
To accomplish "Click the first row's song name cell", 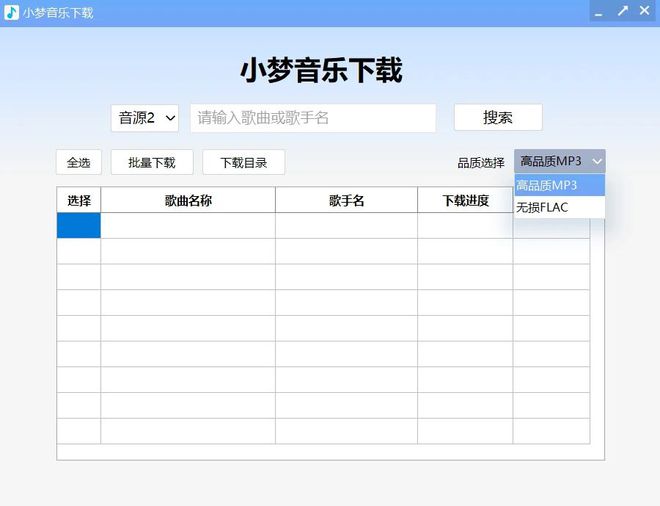I will click(188, 226).
